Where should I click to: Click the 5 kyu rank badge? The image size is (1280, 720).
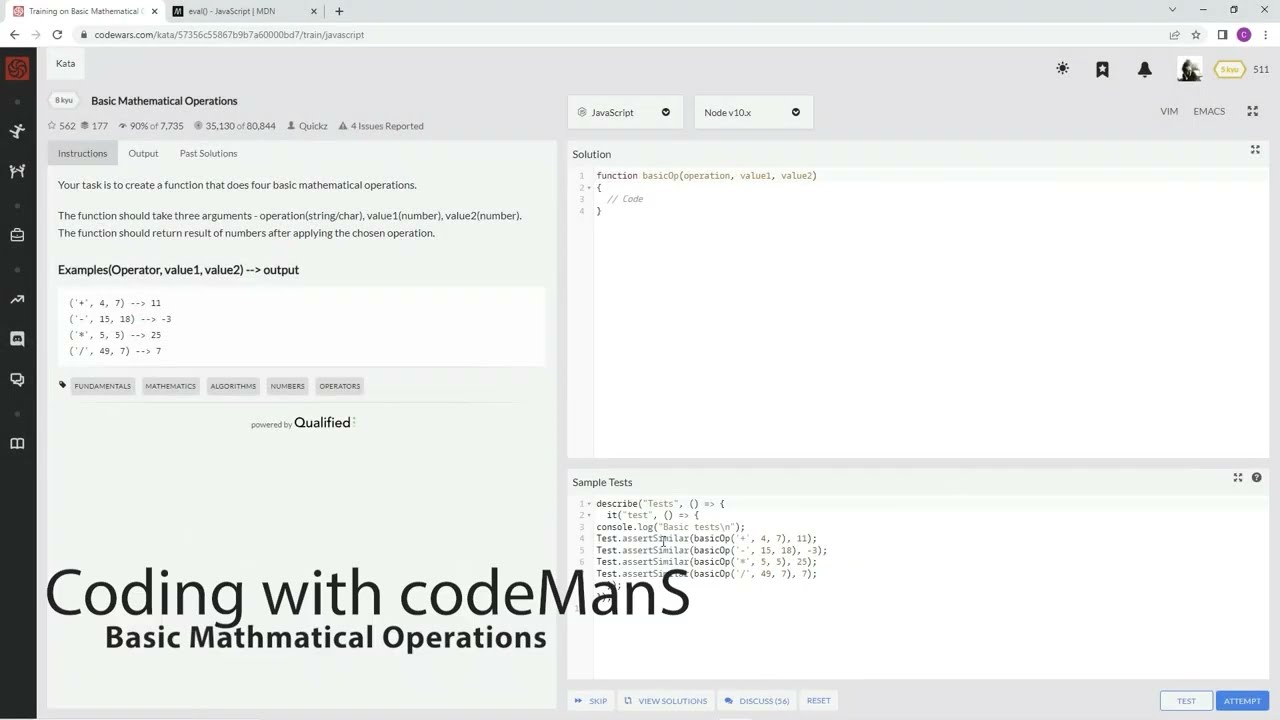pyautogui.click(x=1229, y=69)
